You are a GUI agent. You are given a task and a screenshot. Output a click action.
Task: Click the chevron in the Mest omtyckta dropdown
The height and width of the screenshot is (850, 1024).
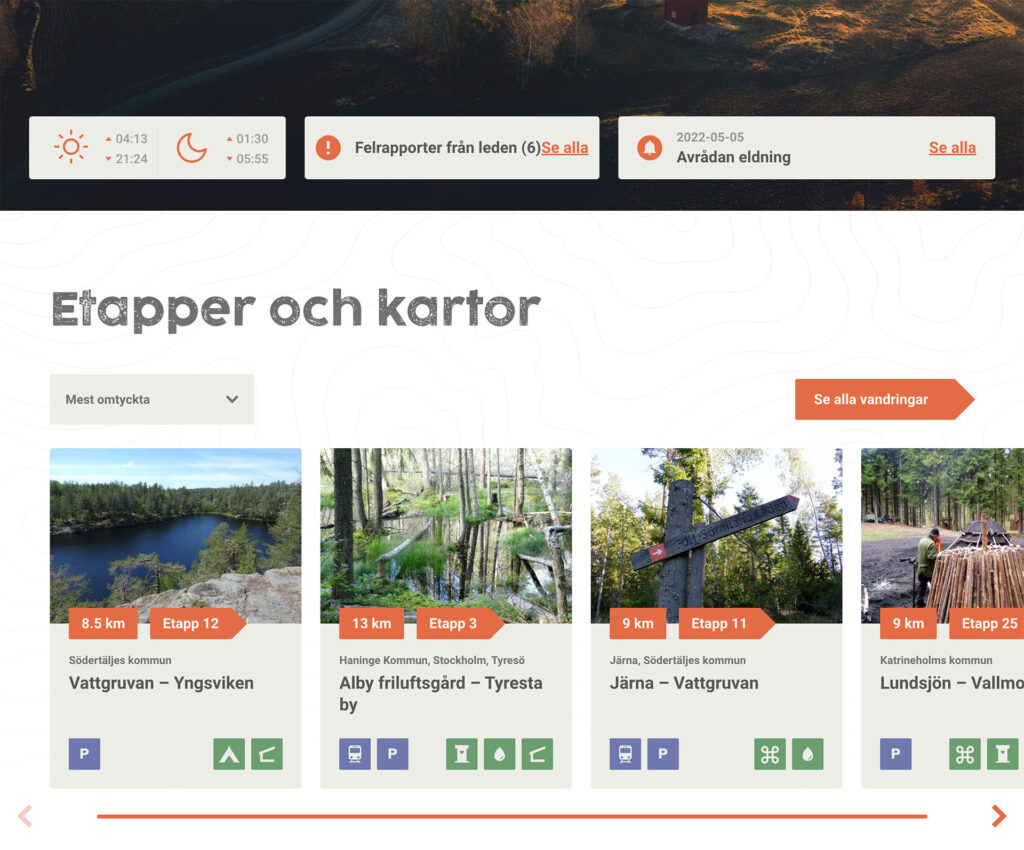click(232, 399)
